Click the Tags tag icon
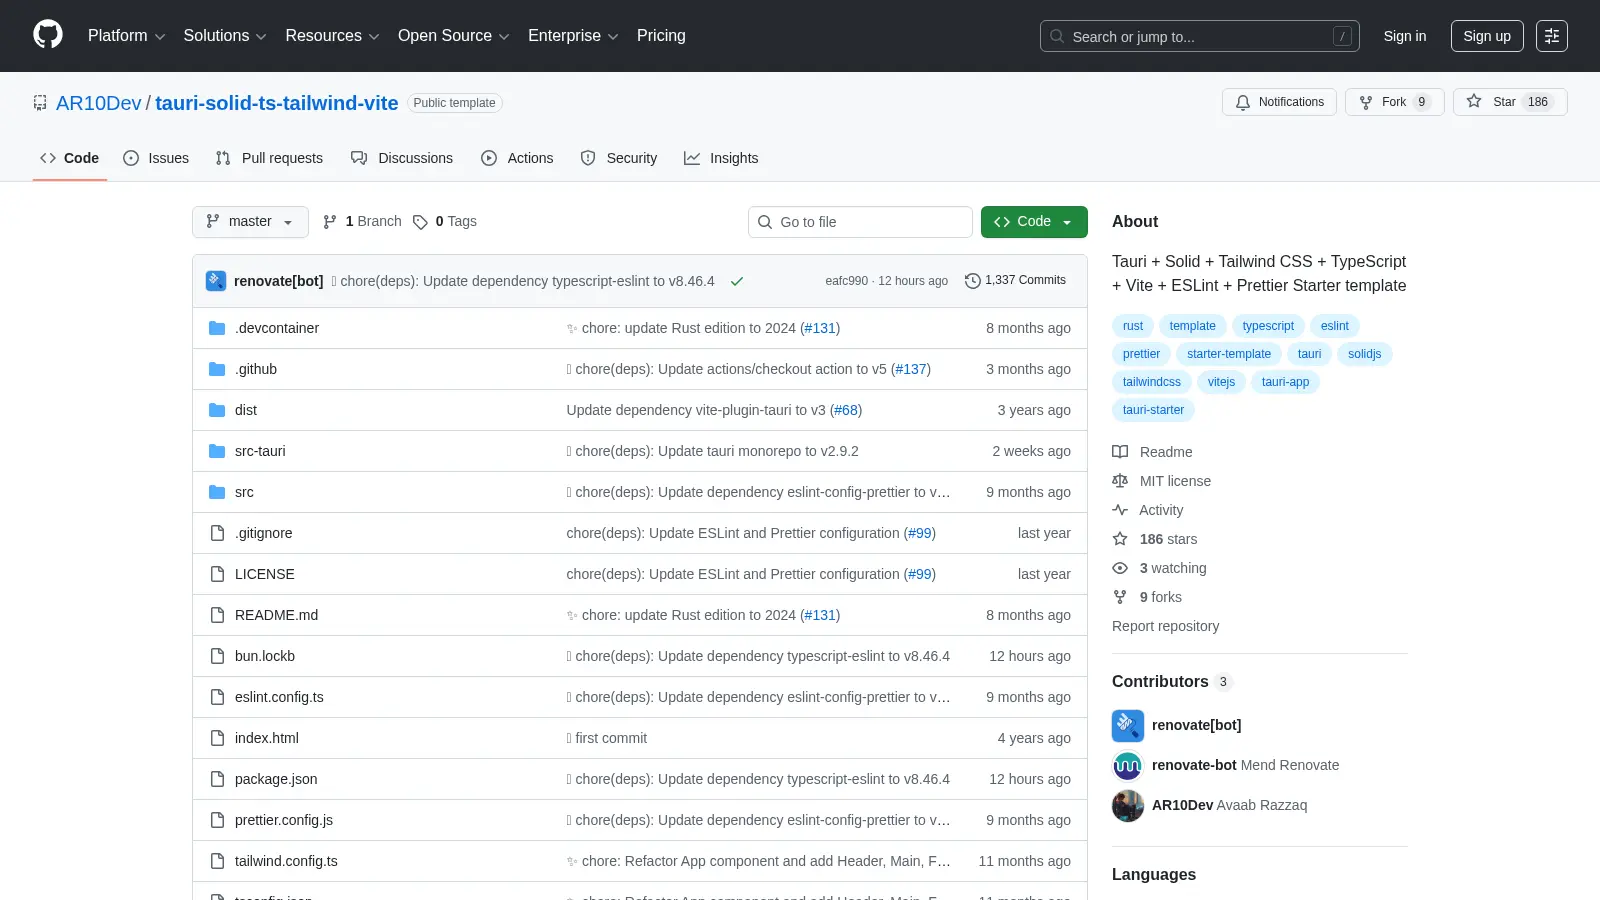The image size is (1600, 900). 420,222
